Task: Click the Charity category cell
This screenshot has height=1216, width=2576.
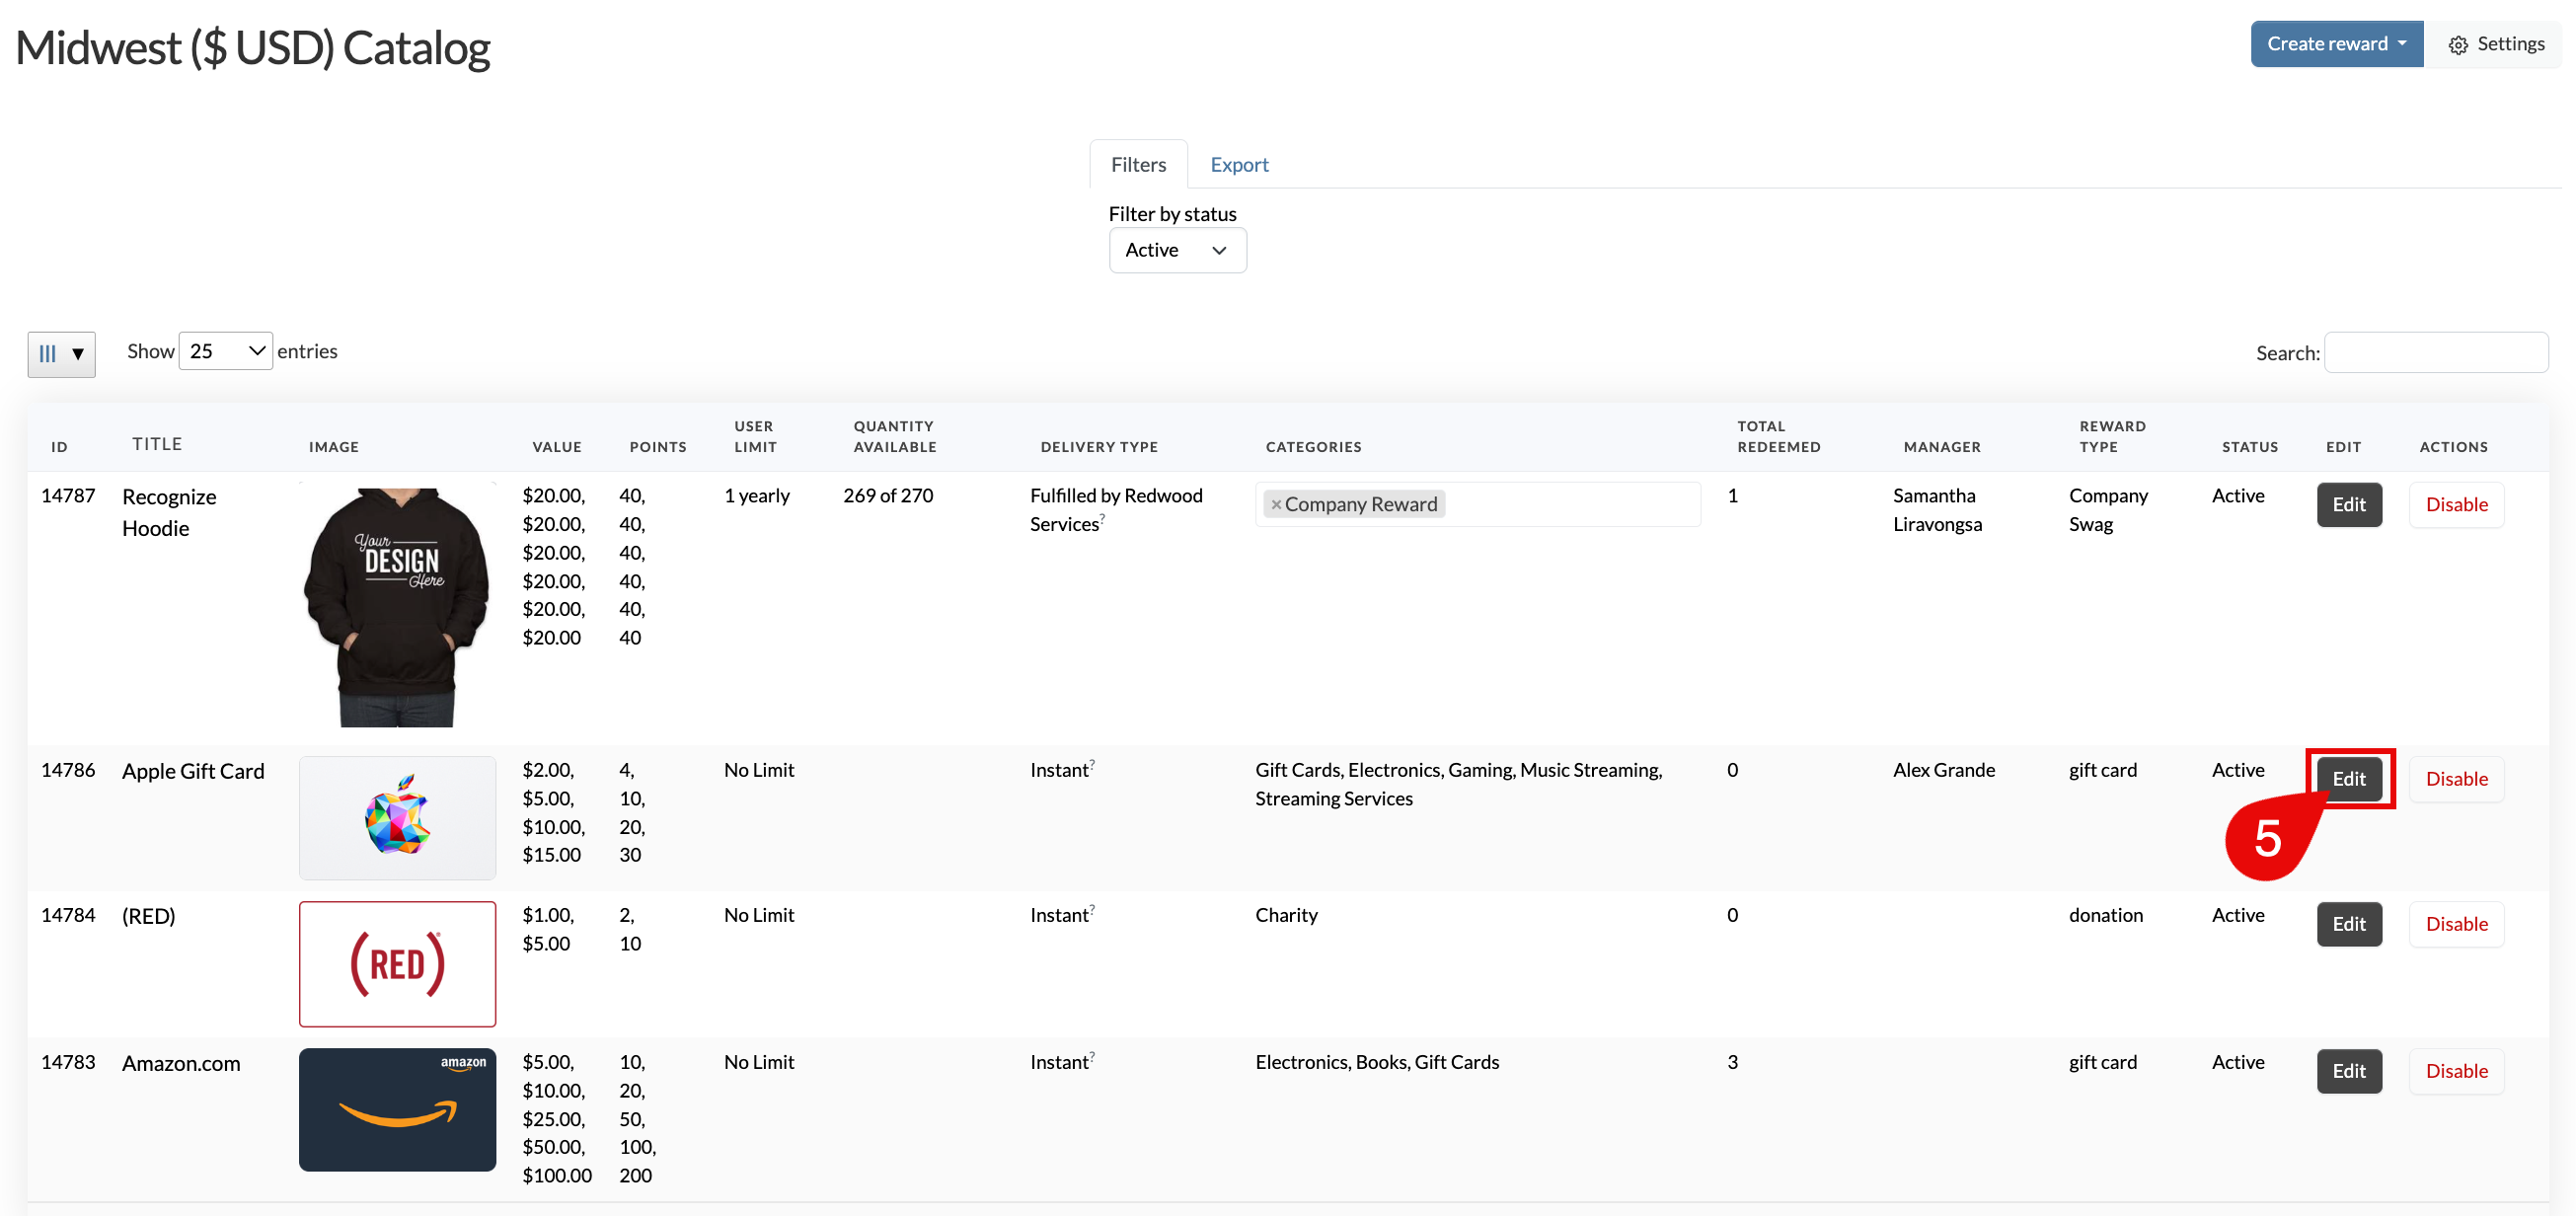Action: 1286,915
